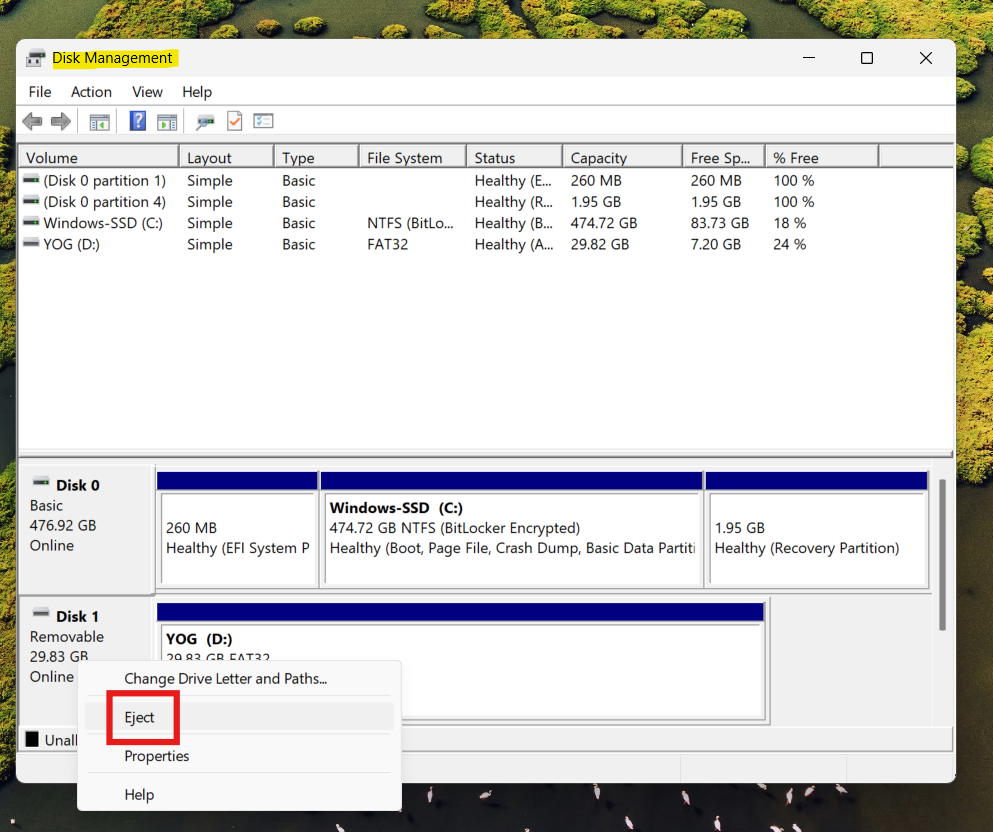This screenshot has height=832, width=993.
Task: Click the magnifier refresh toolbar icon
Action: [204, 121]
